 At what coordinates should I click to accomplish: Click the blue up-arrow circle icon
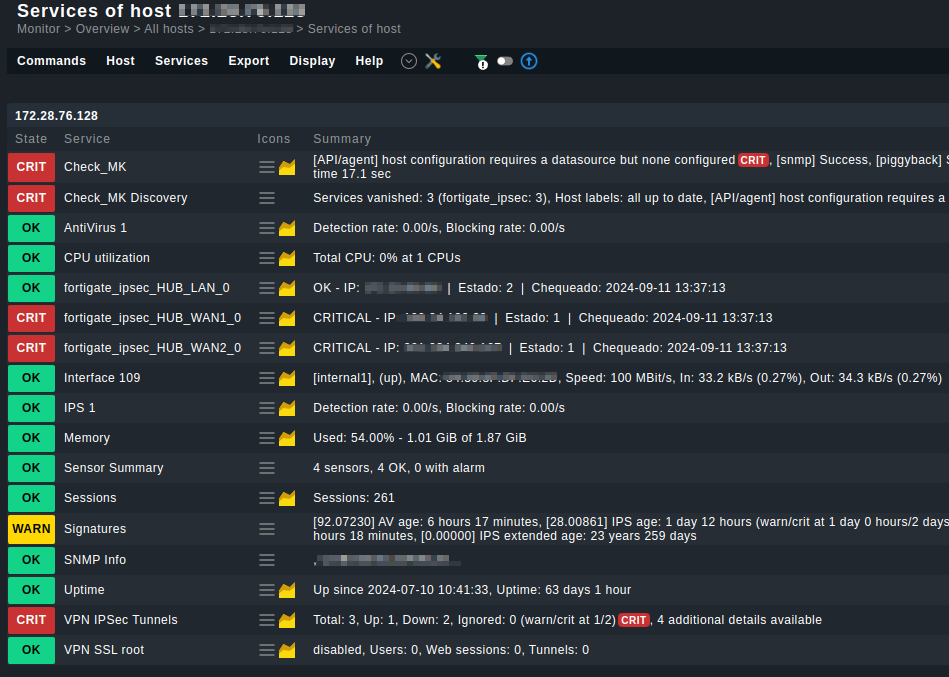529,61
